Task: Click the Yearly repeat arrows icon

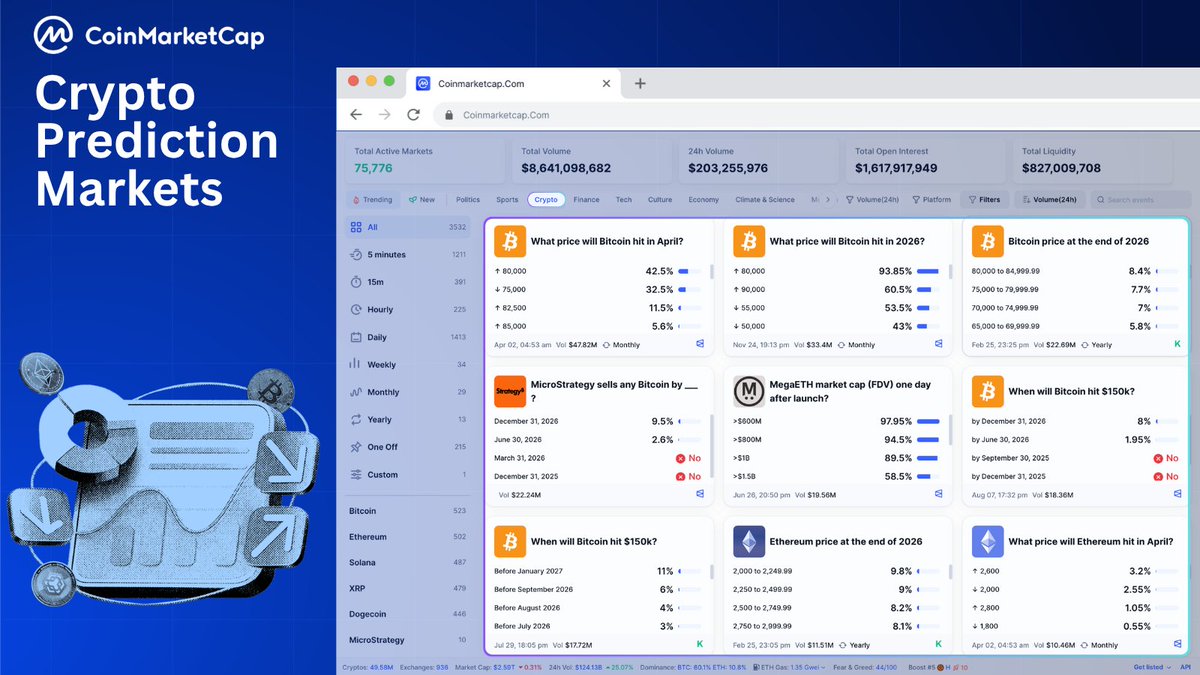Action: click(356, 420)
